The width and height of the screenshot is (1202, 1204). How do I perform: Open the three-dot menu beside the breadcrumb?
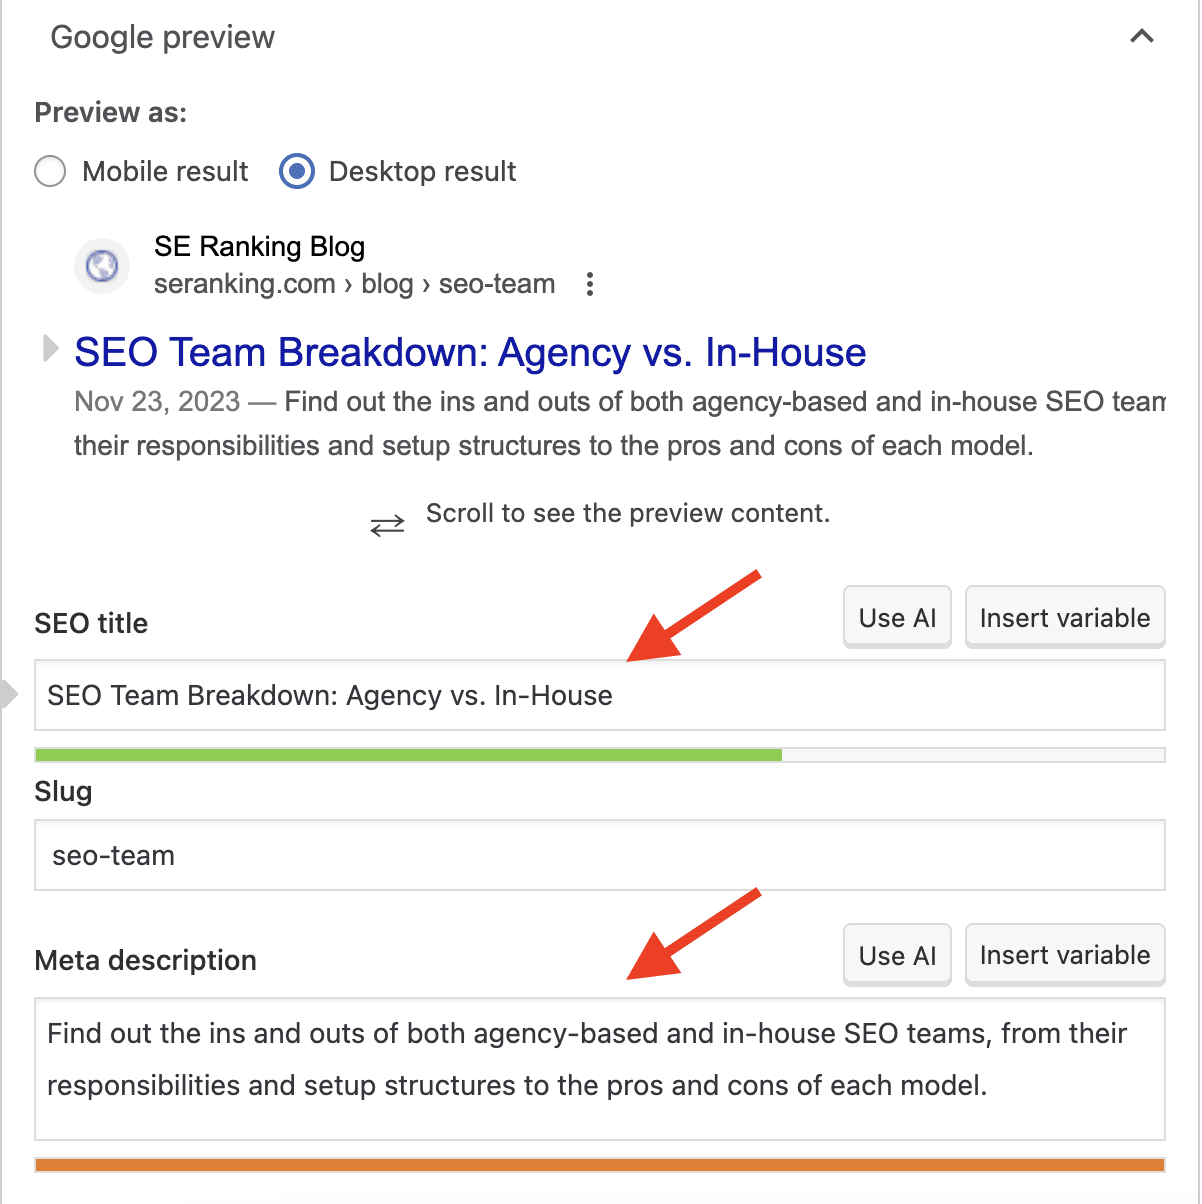pos(589,284)
